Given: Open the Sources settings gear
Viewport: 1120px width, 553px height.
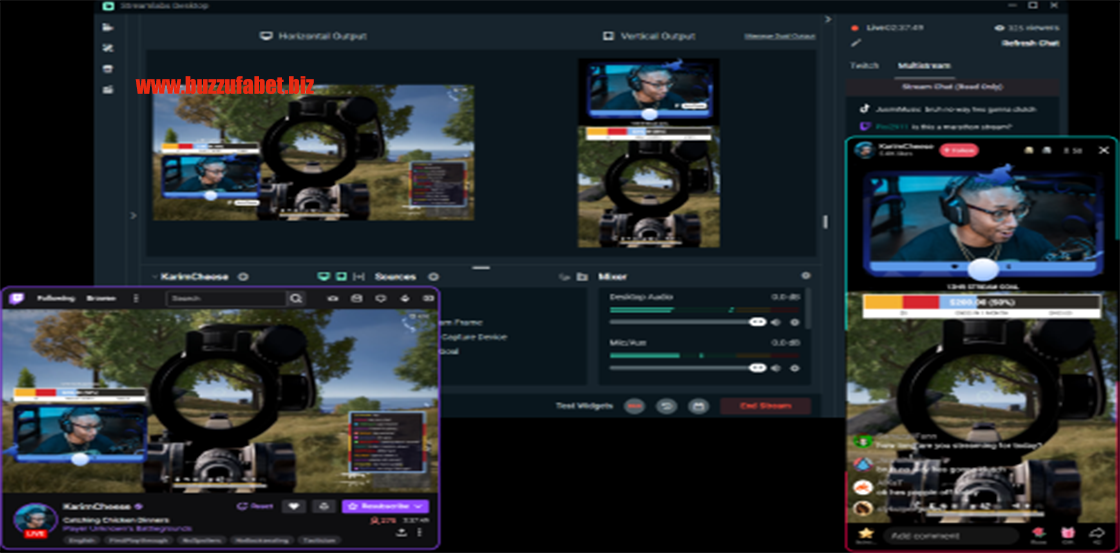Looking at the screenshot, I should click(433, 276).
